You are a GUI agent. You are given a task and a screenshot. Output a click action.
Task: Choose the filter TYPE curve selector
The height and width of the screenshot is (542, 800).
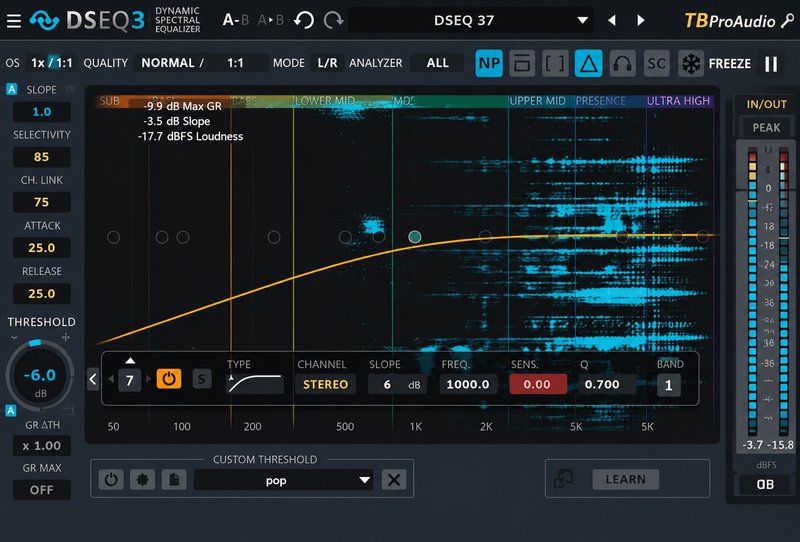click(x=255, y=384)
